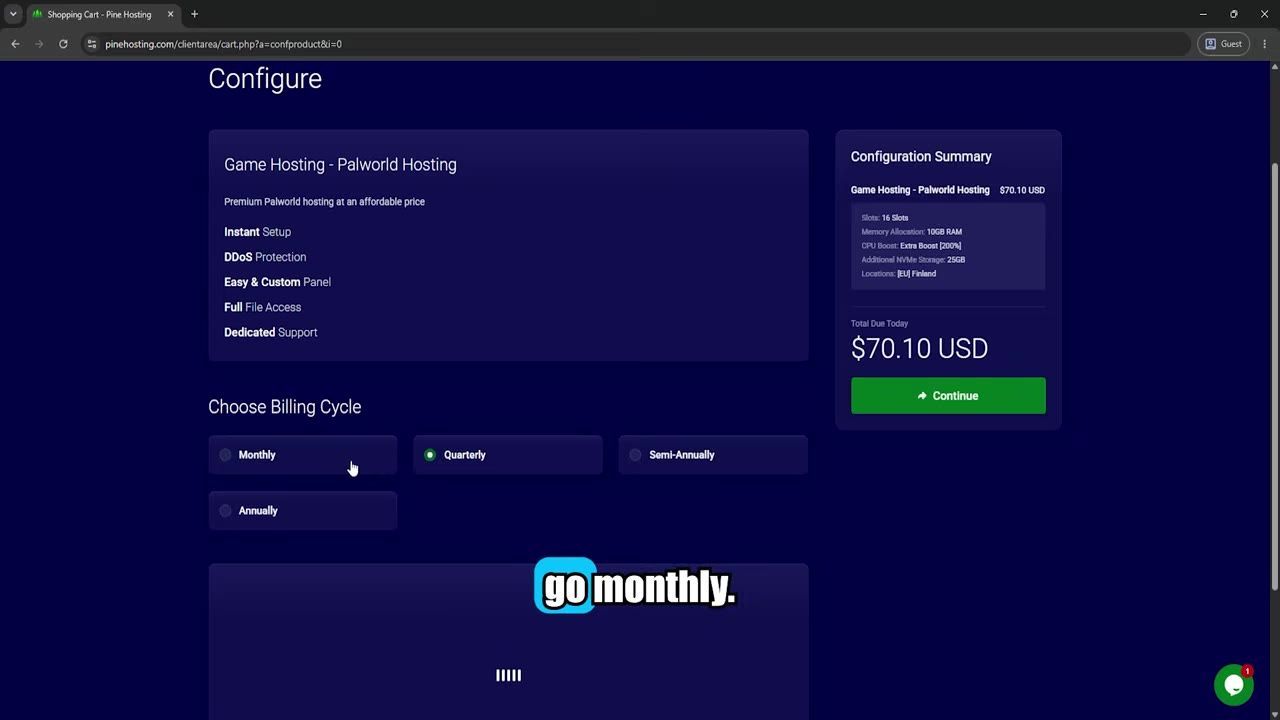This screenshot has width=1280, height=720.
Task: Click the Full File Access text
Action: point(262,307)
